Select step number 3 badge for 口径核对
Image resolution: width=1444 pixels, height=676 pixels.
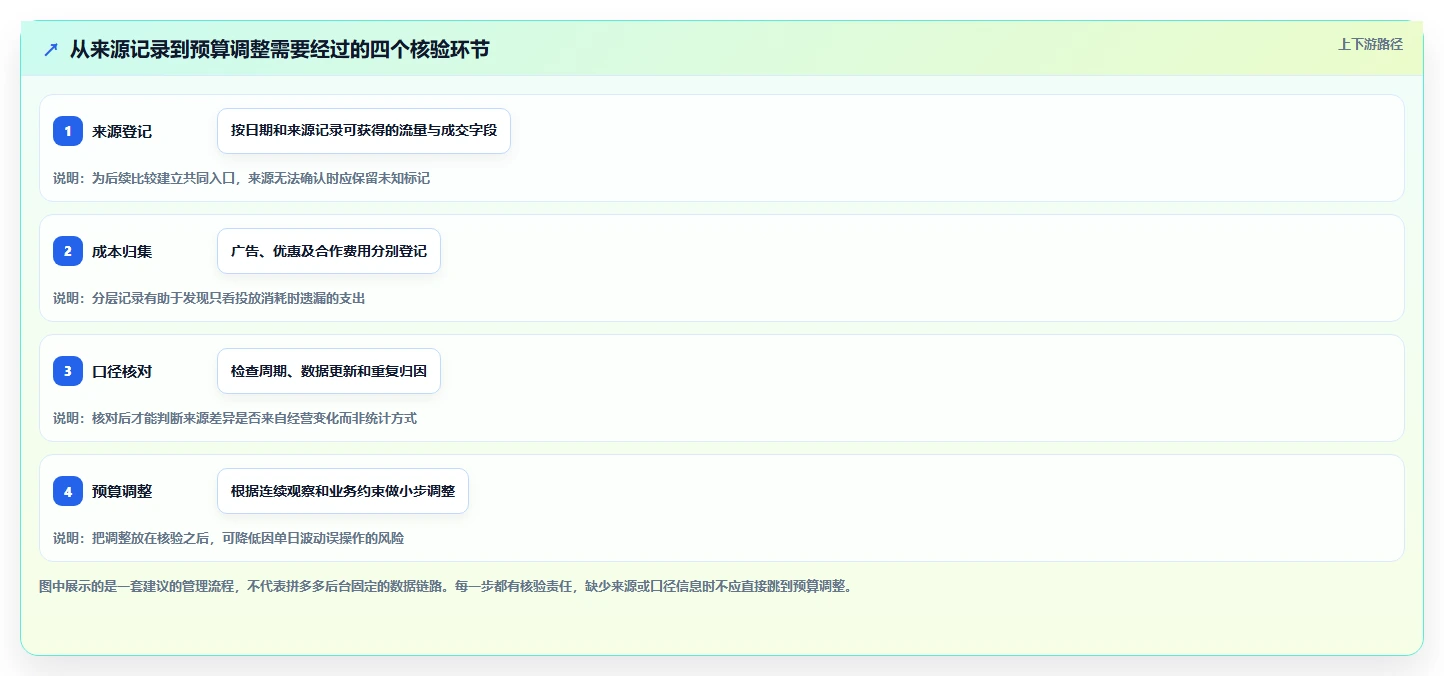tap(68, 371)
